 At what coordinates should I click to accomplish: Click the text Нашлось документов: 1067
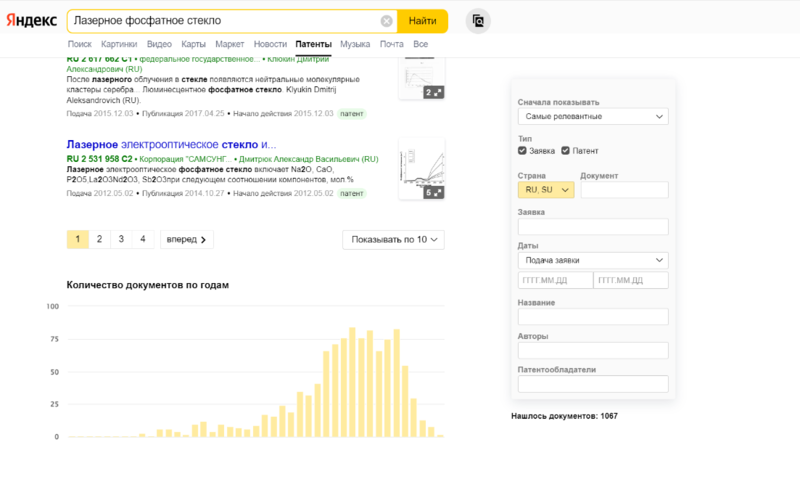[564, 416]
